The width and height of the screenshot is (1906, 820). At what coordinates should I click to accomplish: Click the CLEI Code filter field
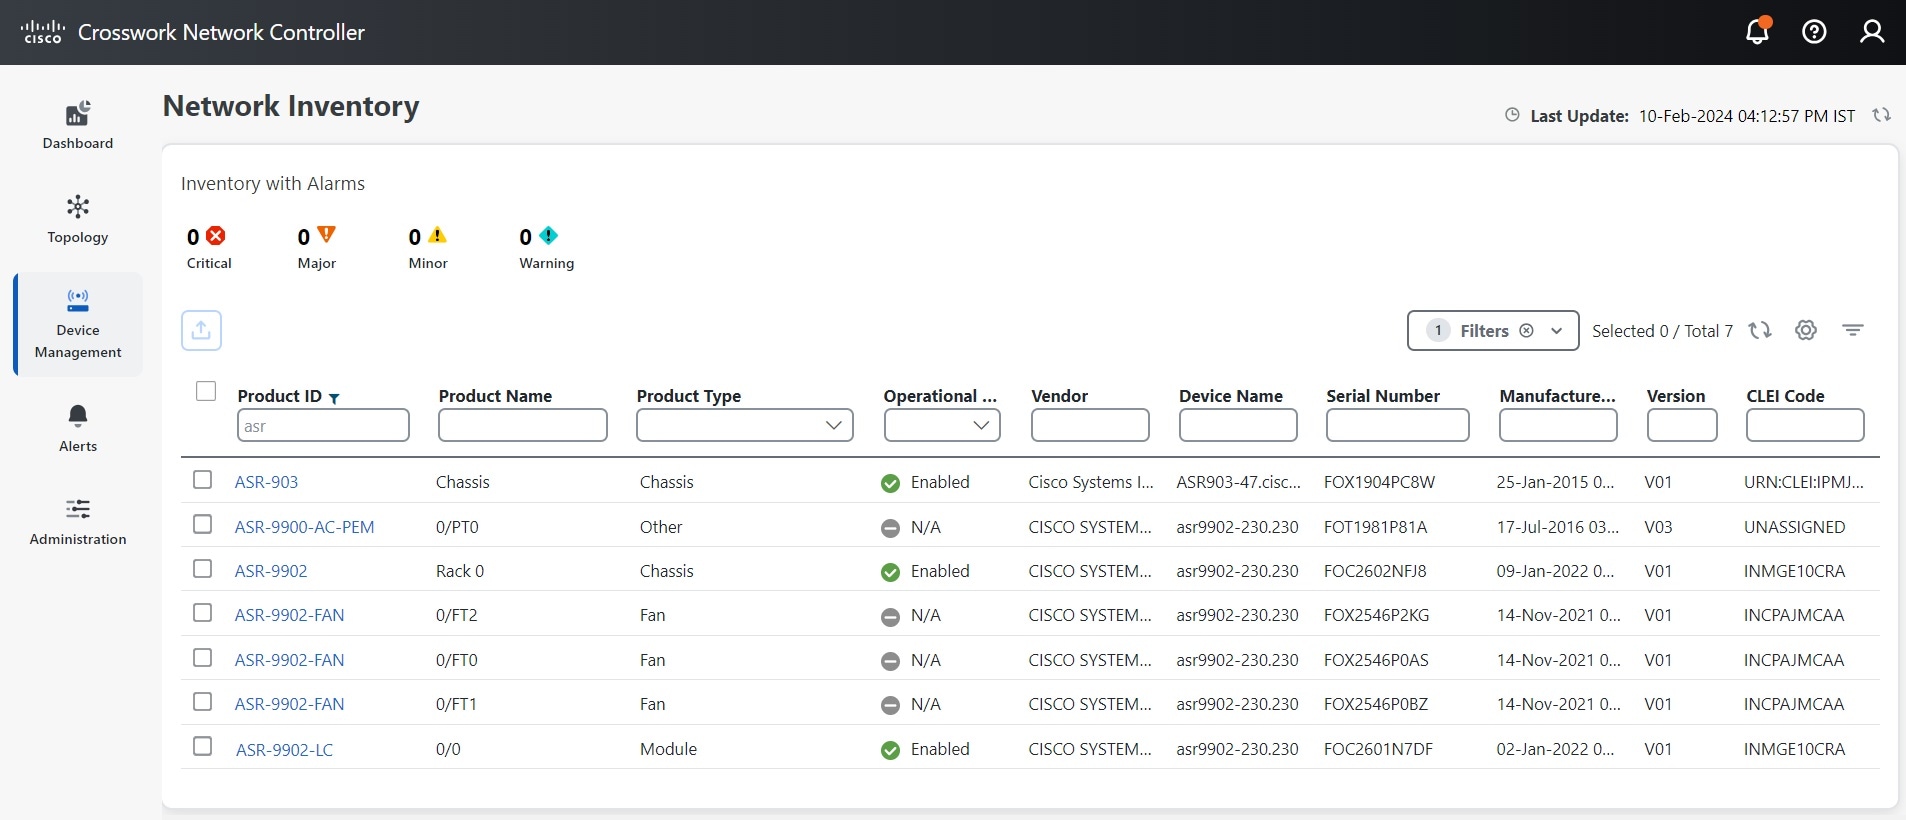coord(1805,425)
